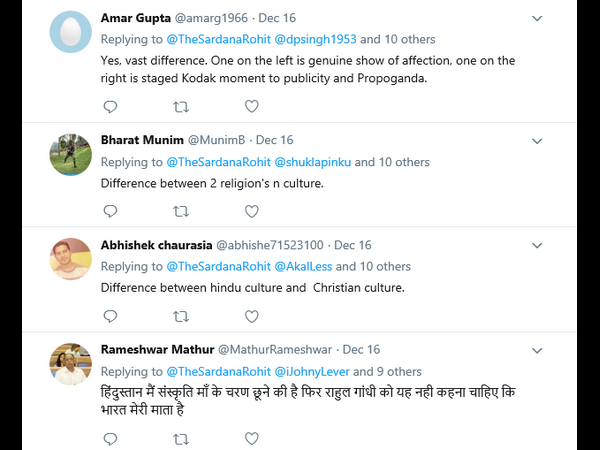This screenshot has width=600, height=450.
Task: Retweet Amar Gupta's tweet
Action: [181, 106]
